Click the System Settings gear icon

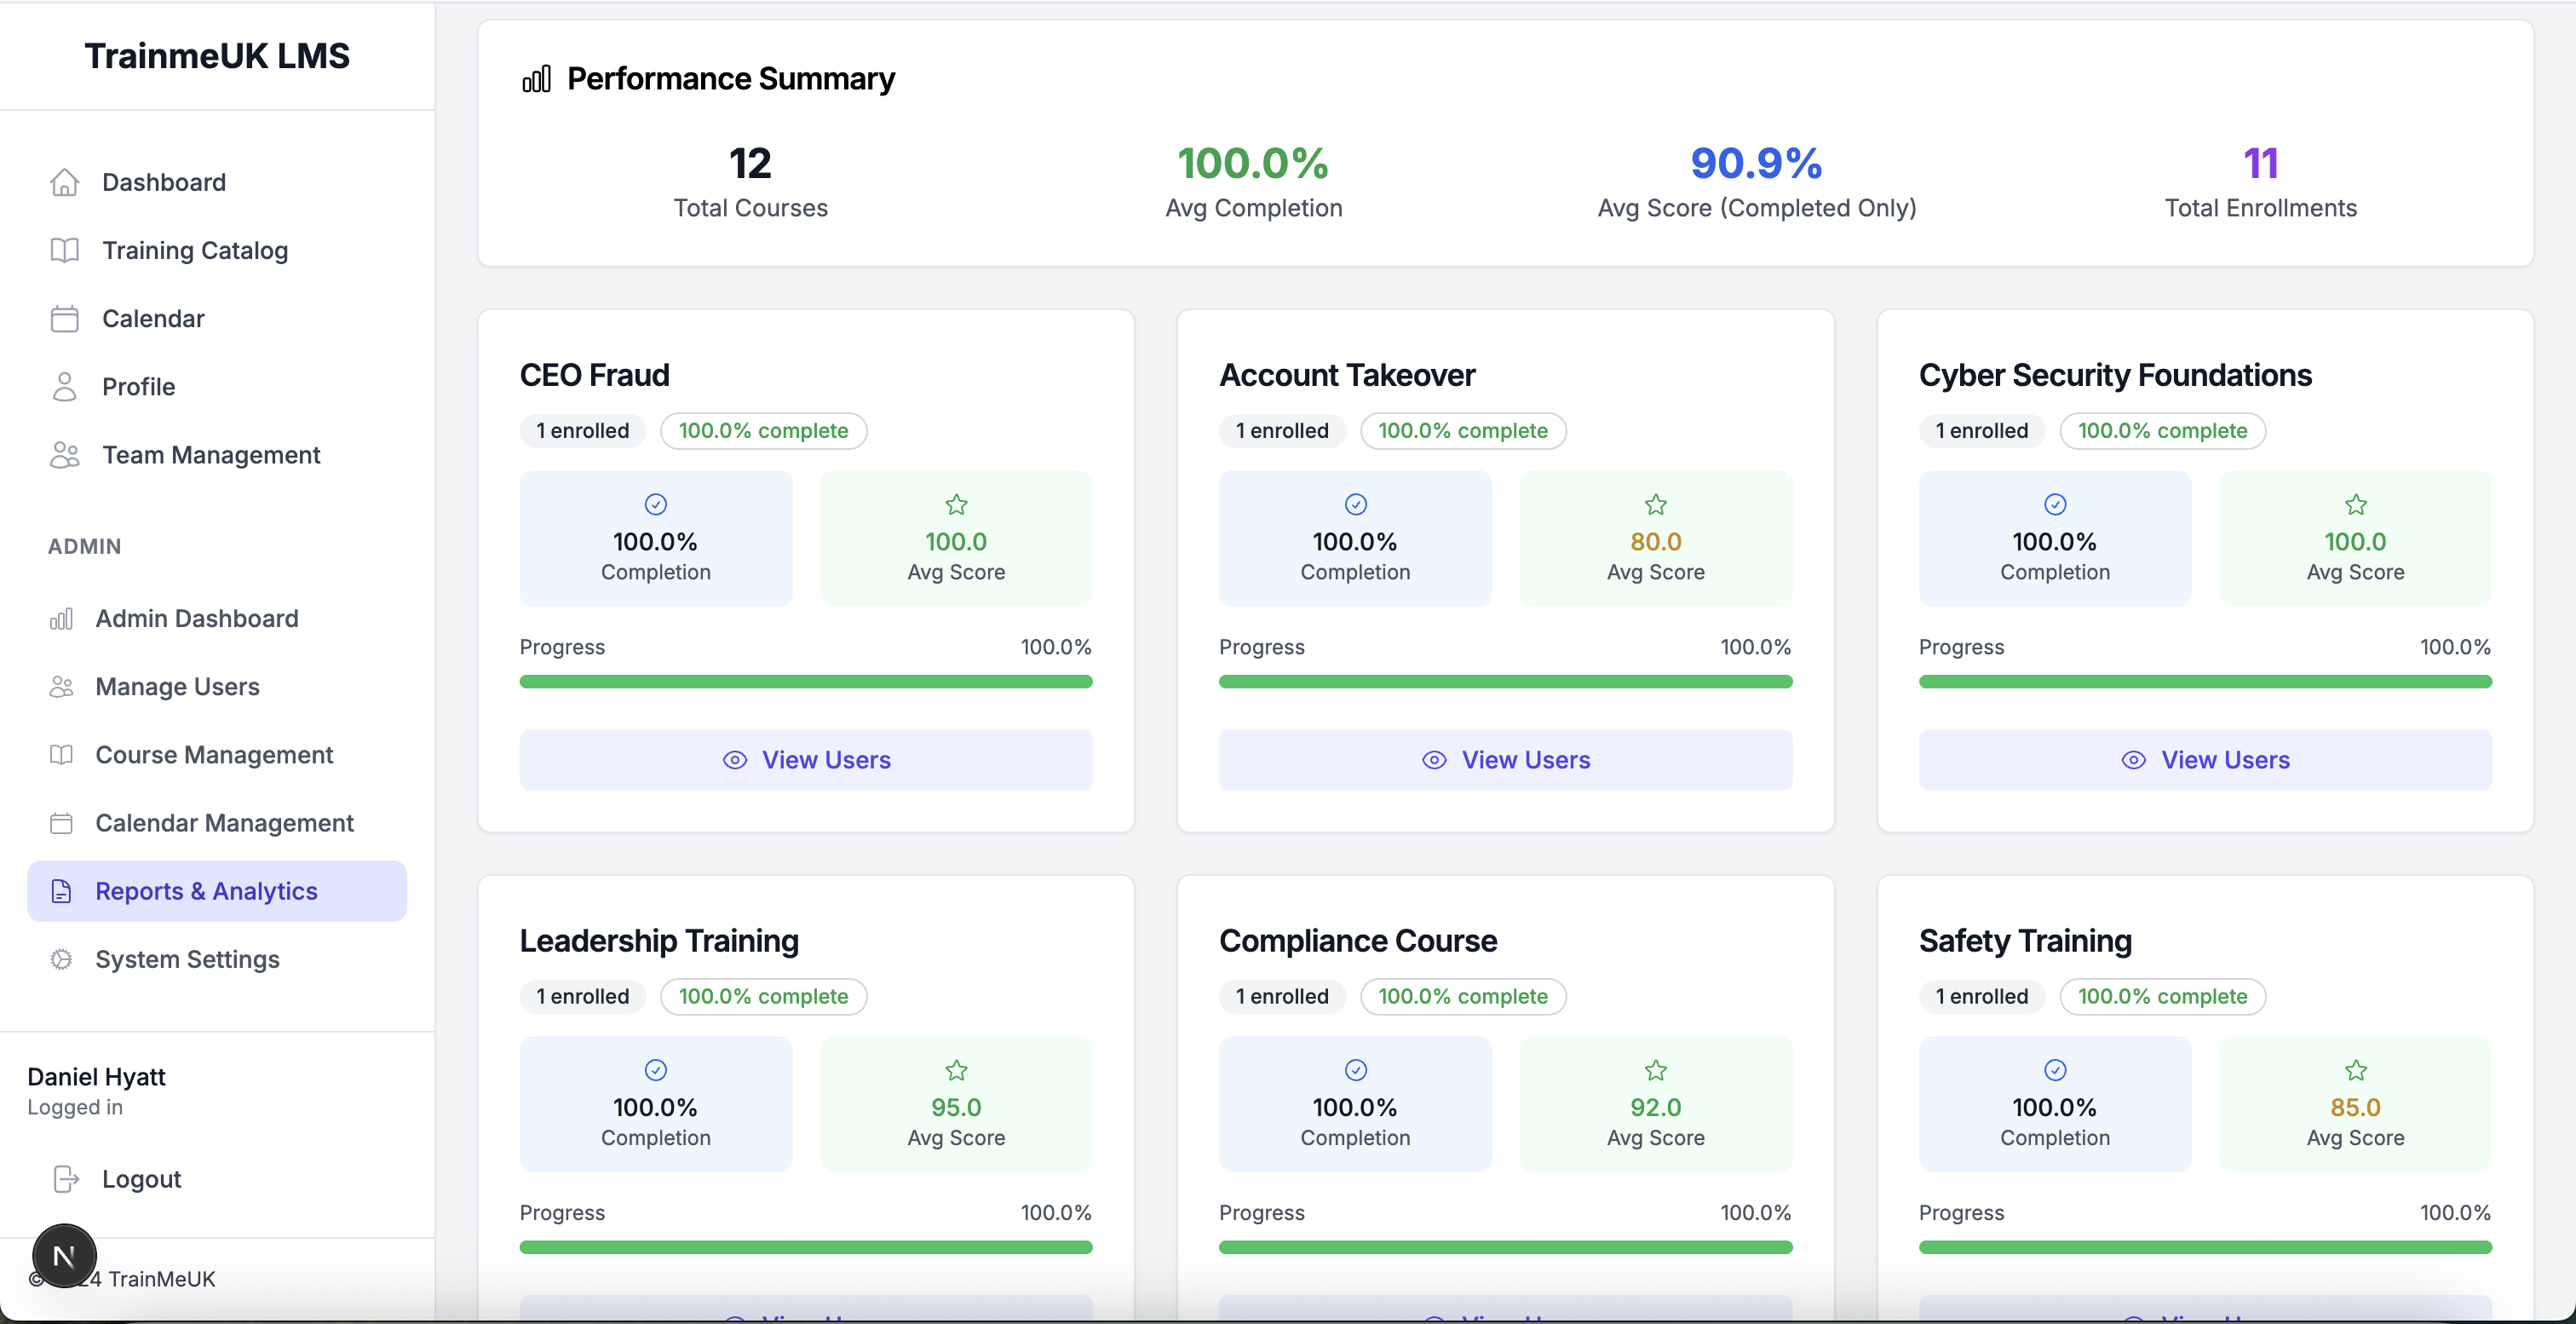[61, 959]
